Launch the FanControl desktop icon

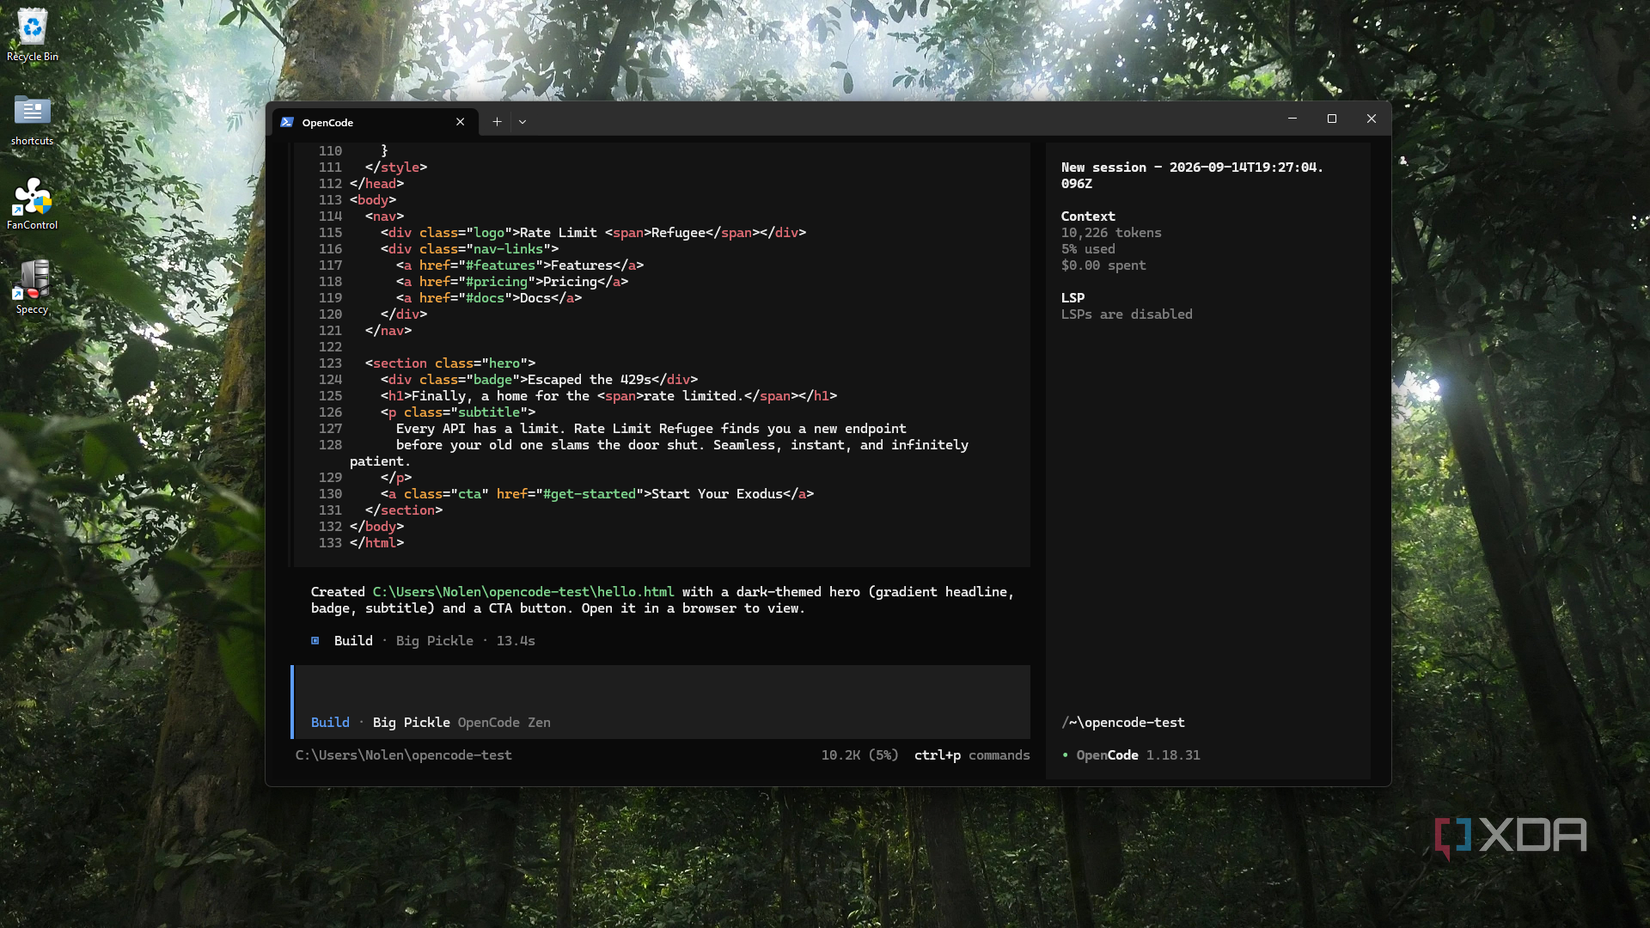tap(32, 204)
